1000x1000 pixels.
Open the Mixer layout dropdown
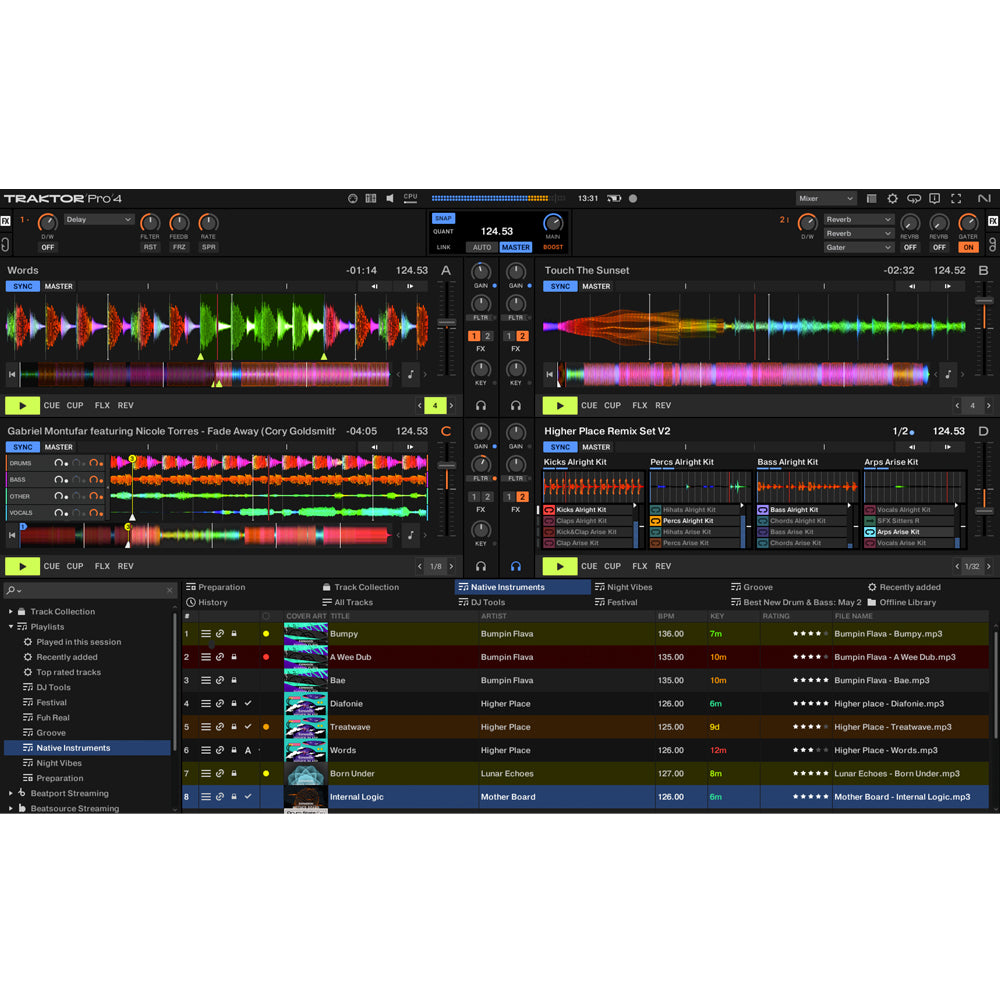tap(826, 198)
